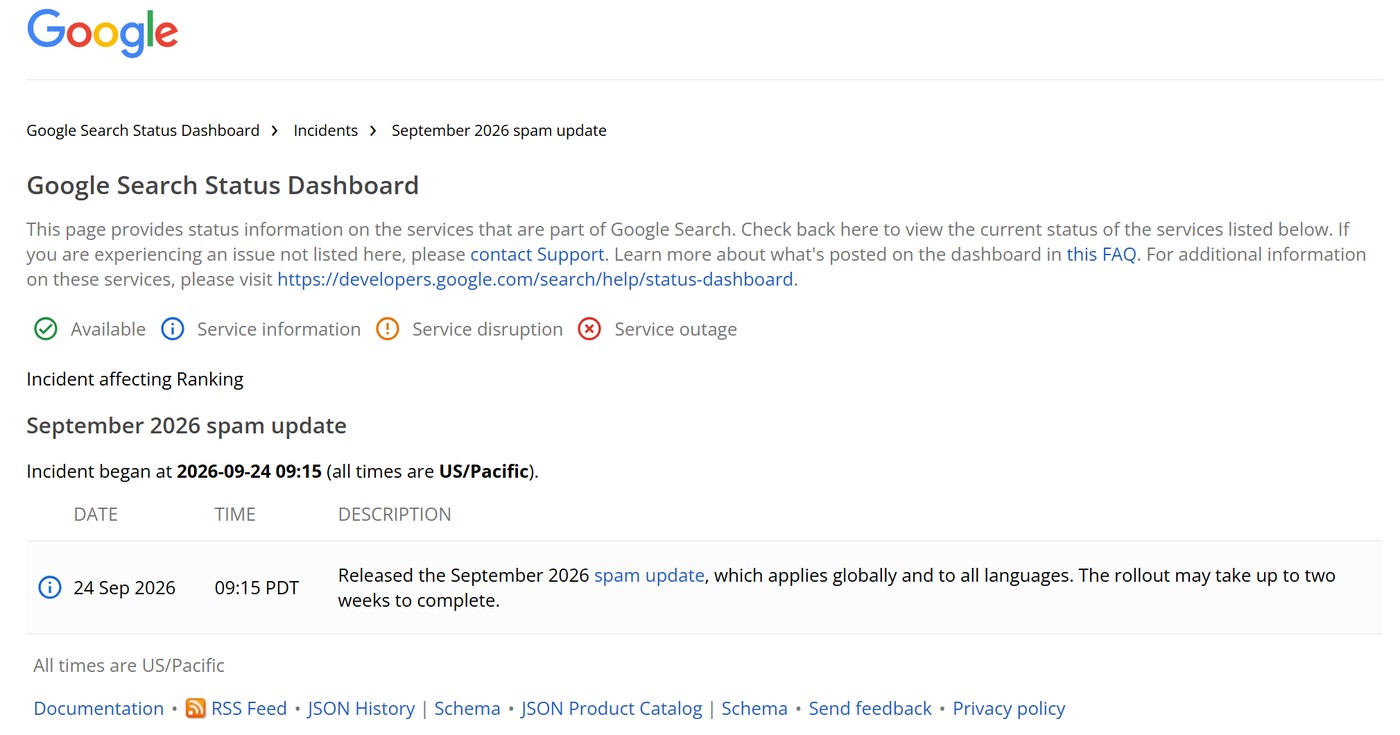The image size is (1400, 735).
Task: Open the Privacy policy link
Action: pyautogui.click(x=1009, y=708)
